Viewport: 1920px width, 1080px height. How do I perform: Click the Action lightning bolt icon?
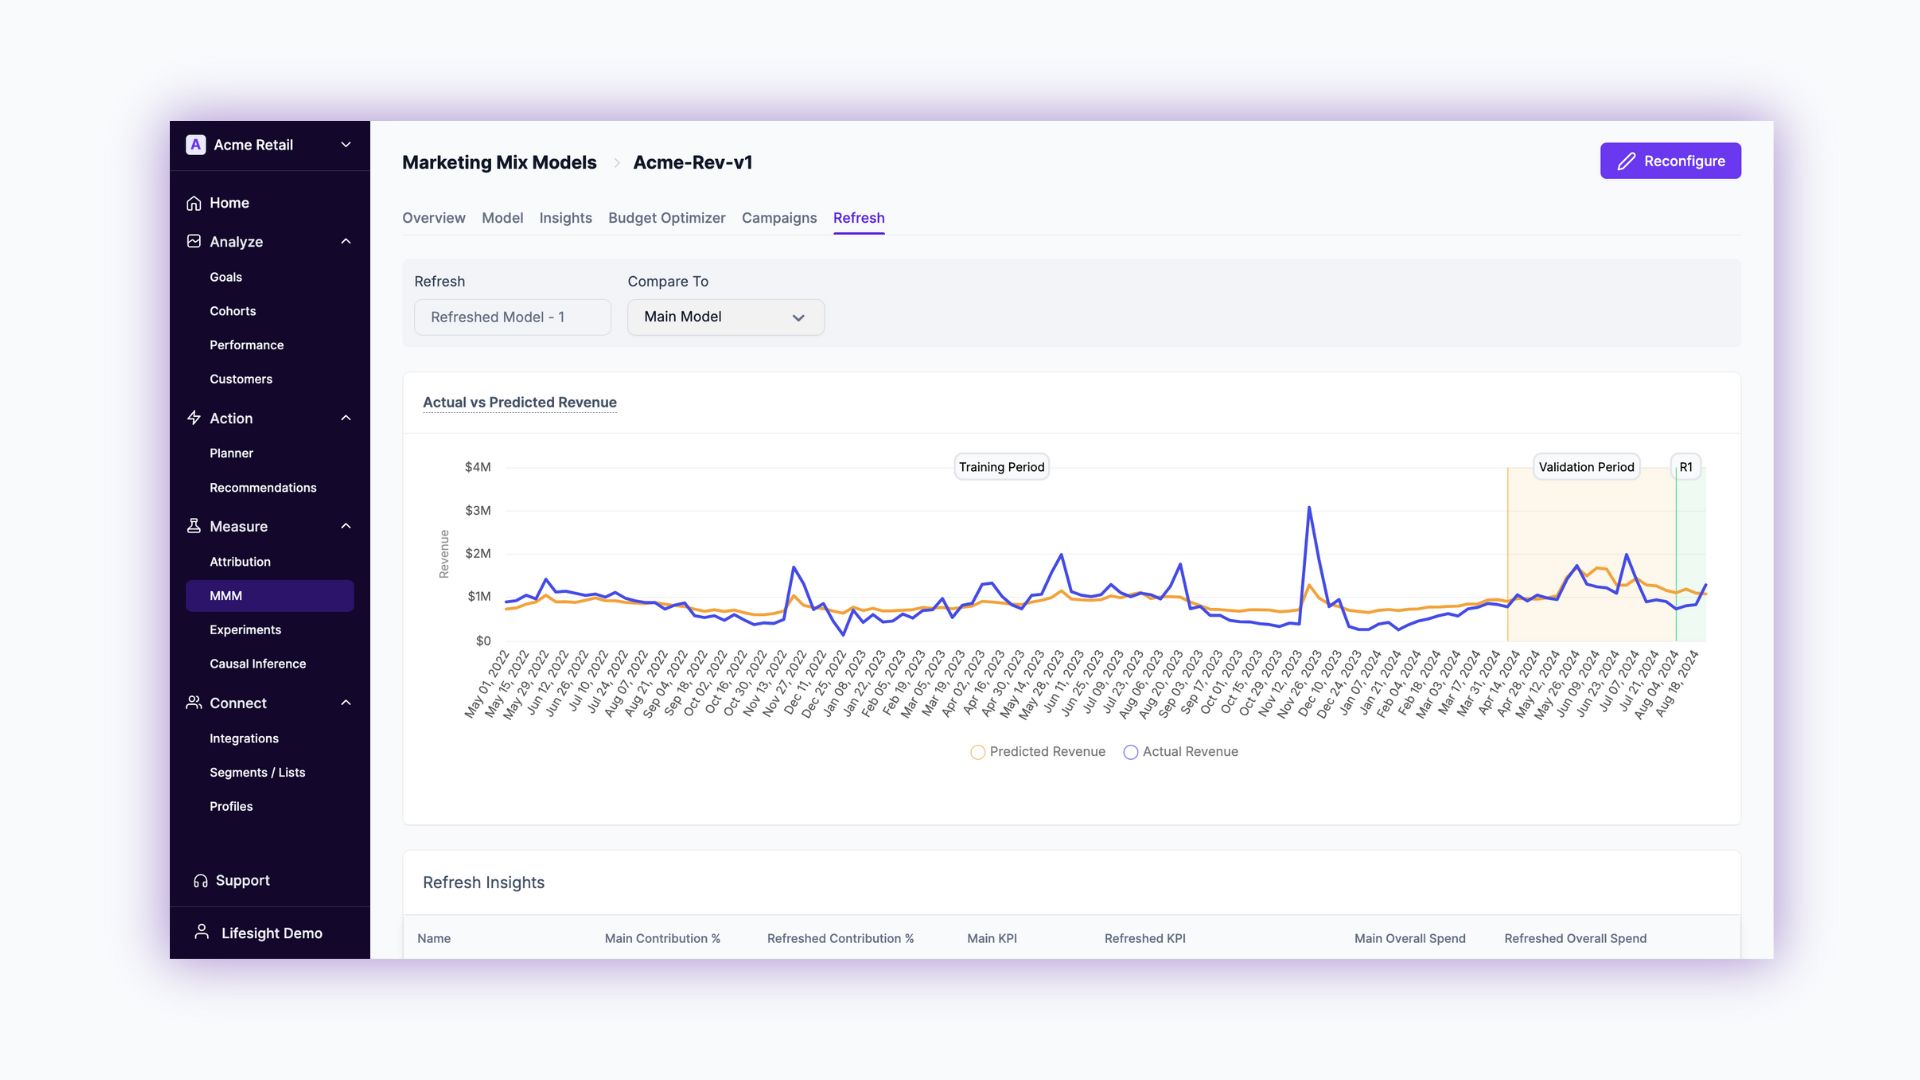click(x=194, y=418)
